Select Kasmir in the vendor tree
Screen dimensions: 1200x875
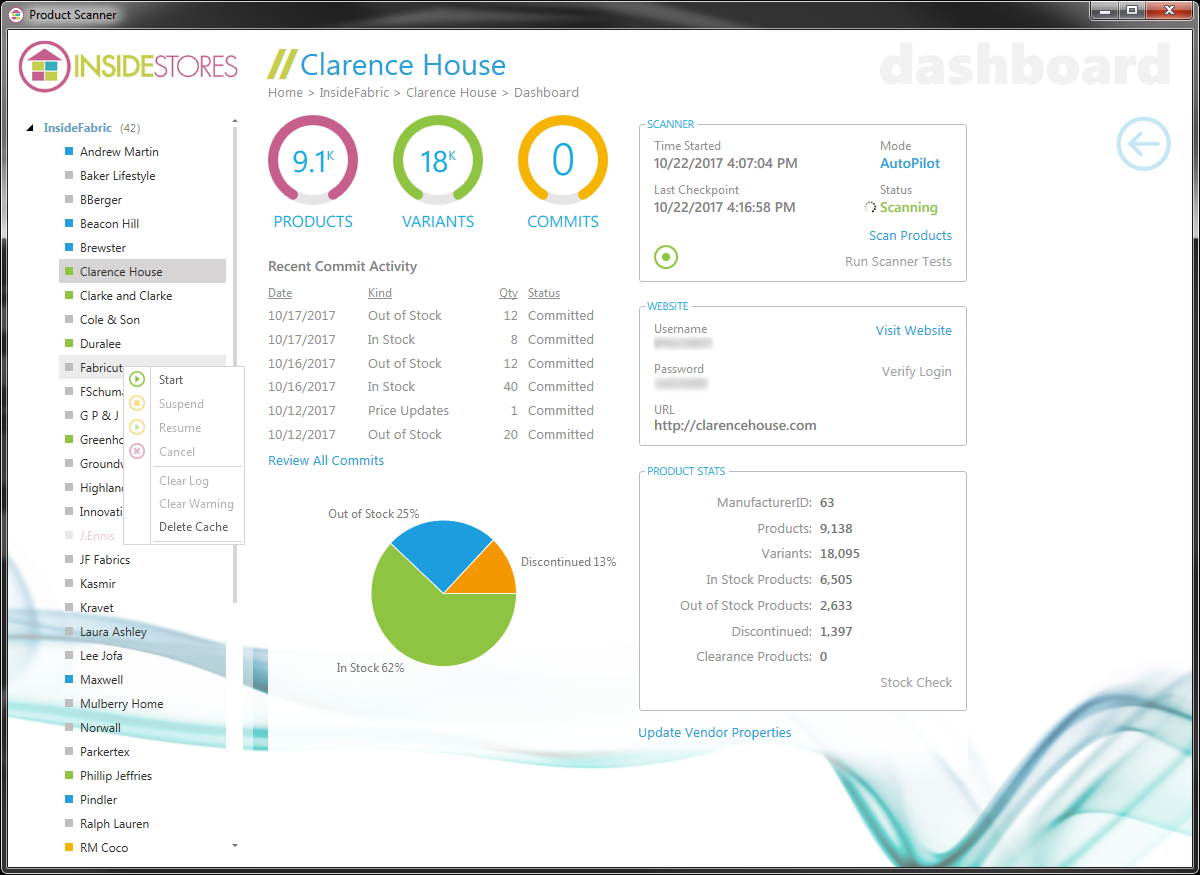point(98,584)
